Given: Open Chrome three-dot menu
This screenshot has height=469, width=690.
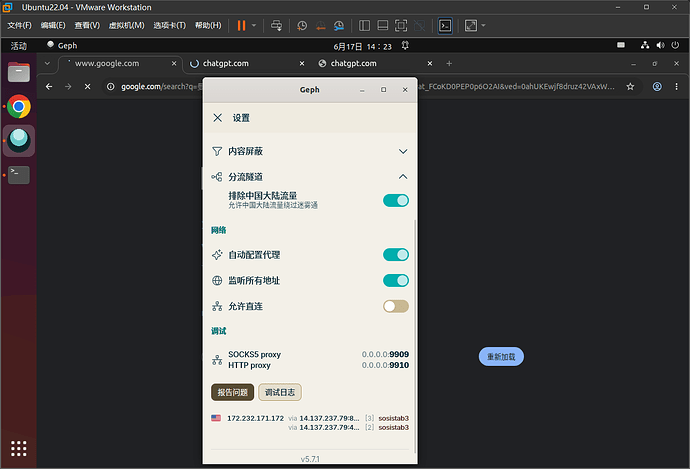Looking at the screenshot, I should 676,87.
